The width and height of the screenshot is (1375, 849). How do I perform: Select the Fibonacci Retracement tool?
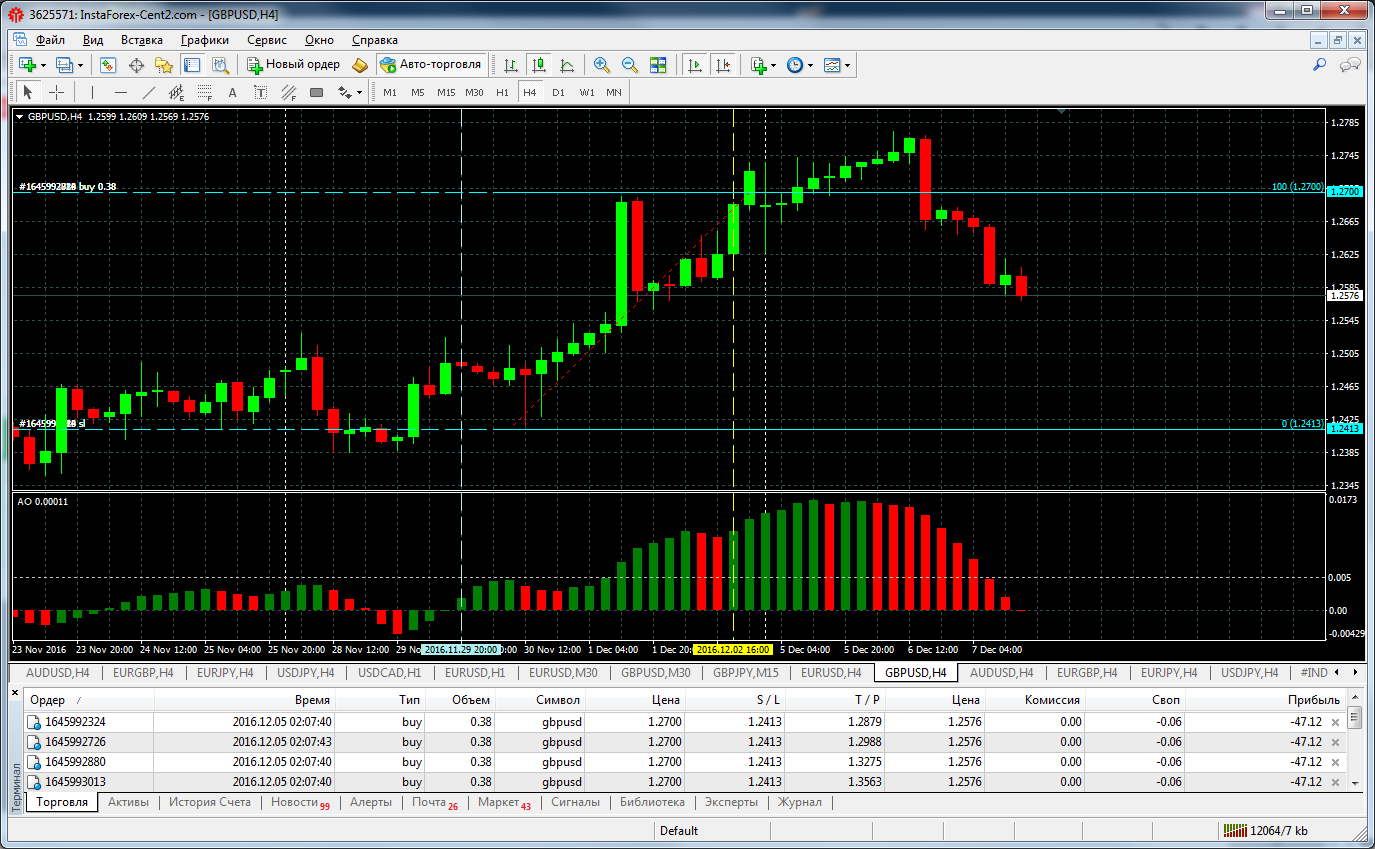205,92
